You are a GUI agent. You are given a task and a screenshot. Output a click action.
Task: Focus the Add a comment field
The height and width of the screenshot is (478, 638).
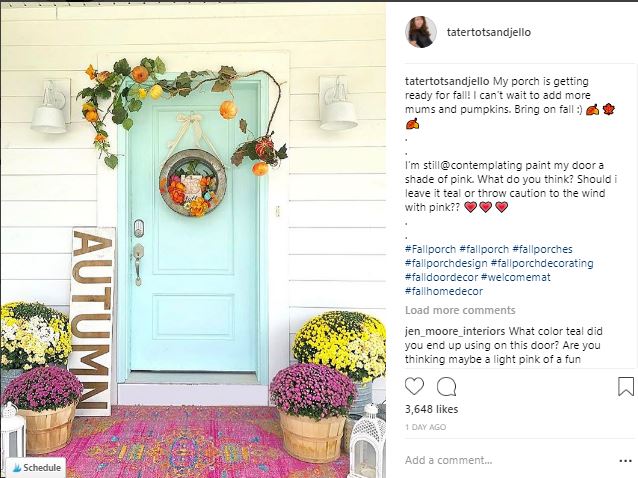(508, 461)
